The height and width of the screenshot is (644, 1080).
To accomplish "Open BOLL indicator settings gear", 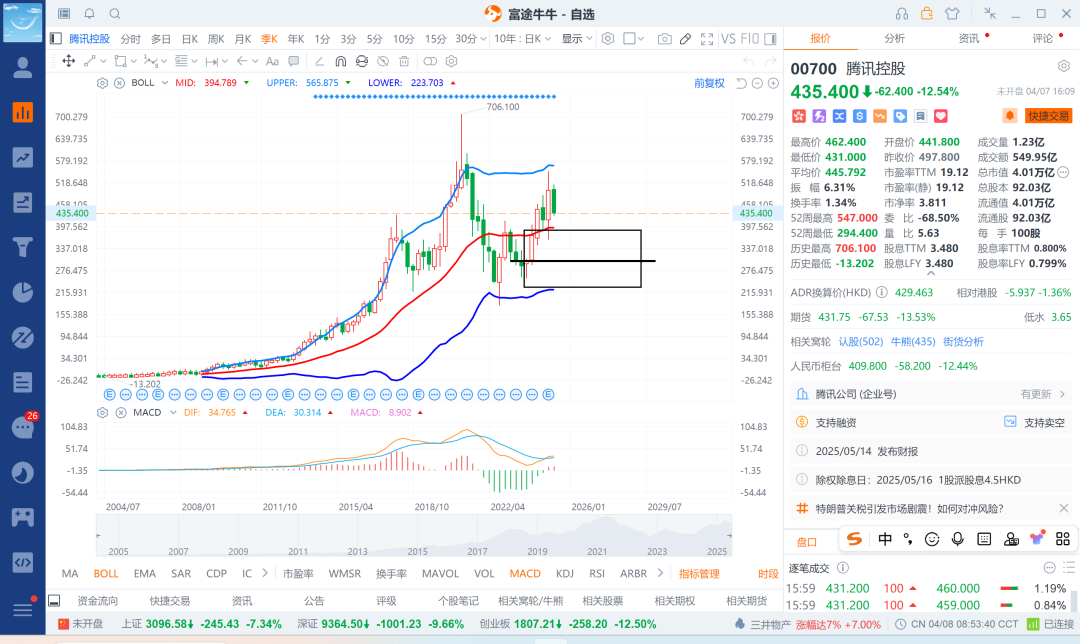I will pyautogui.click(x=103, y=83).
